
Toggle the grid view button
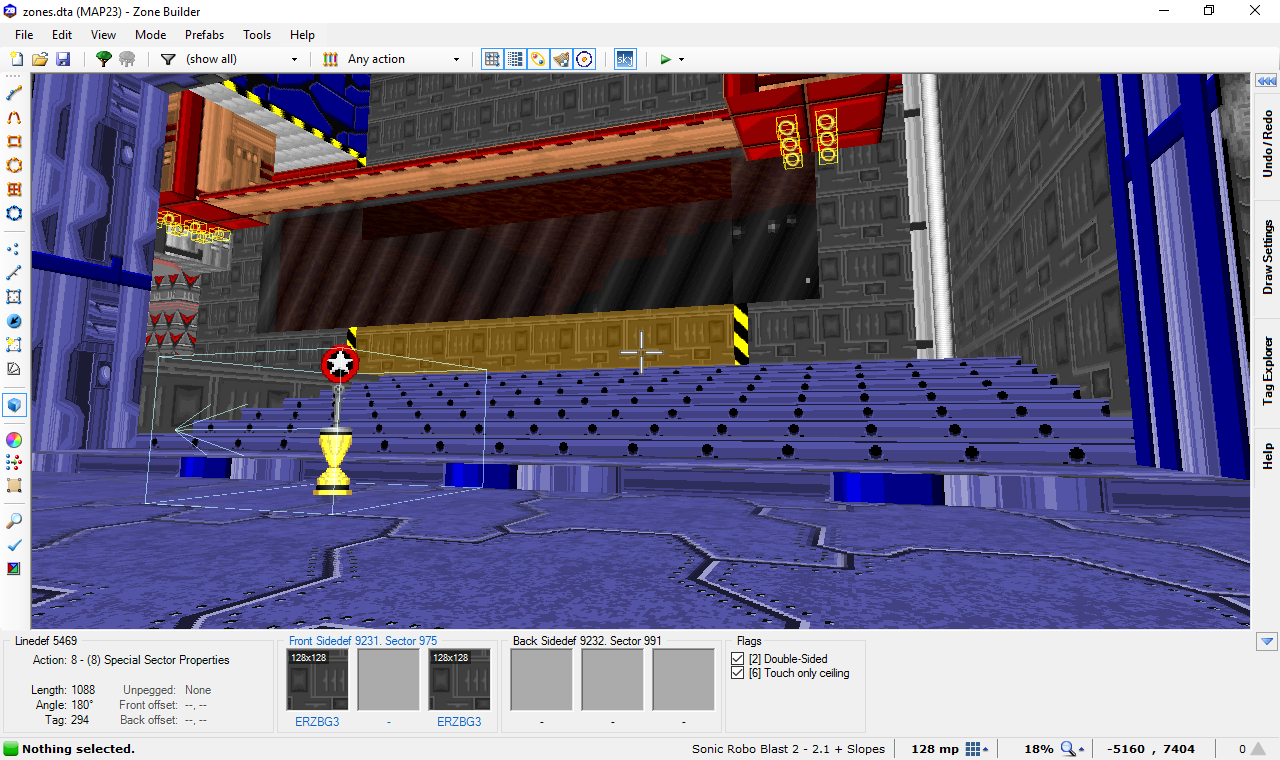pyautogui.click(x=492, y=59)
